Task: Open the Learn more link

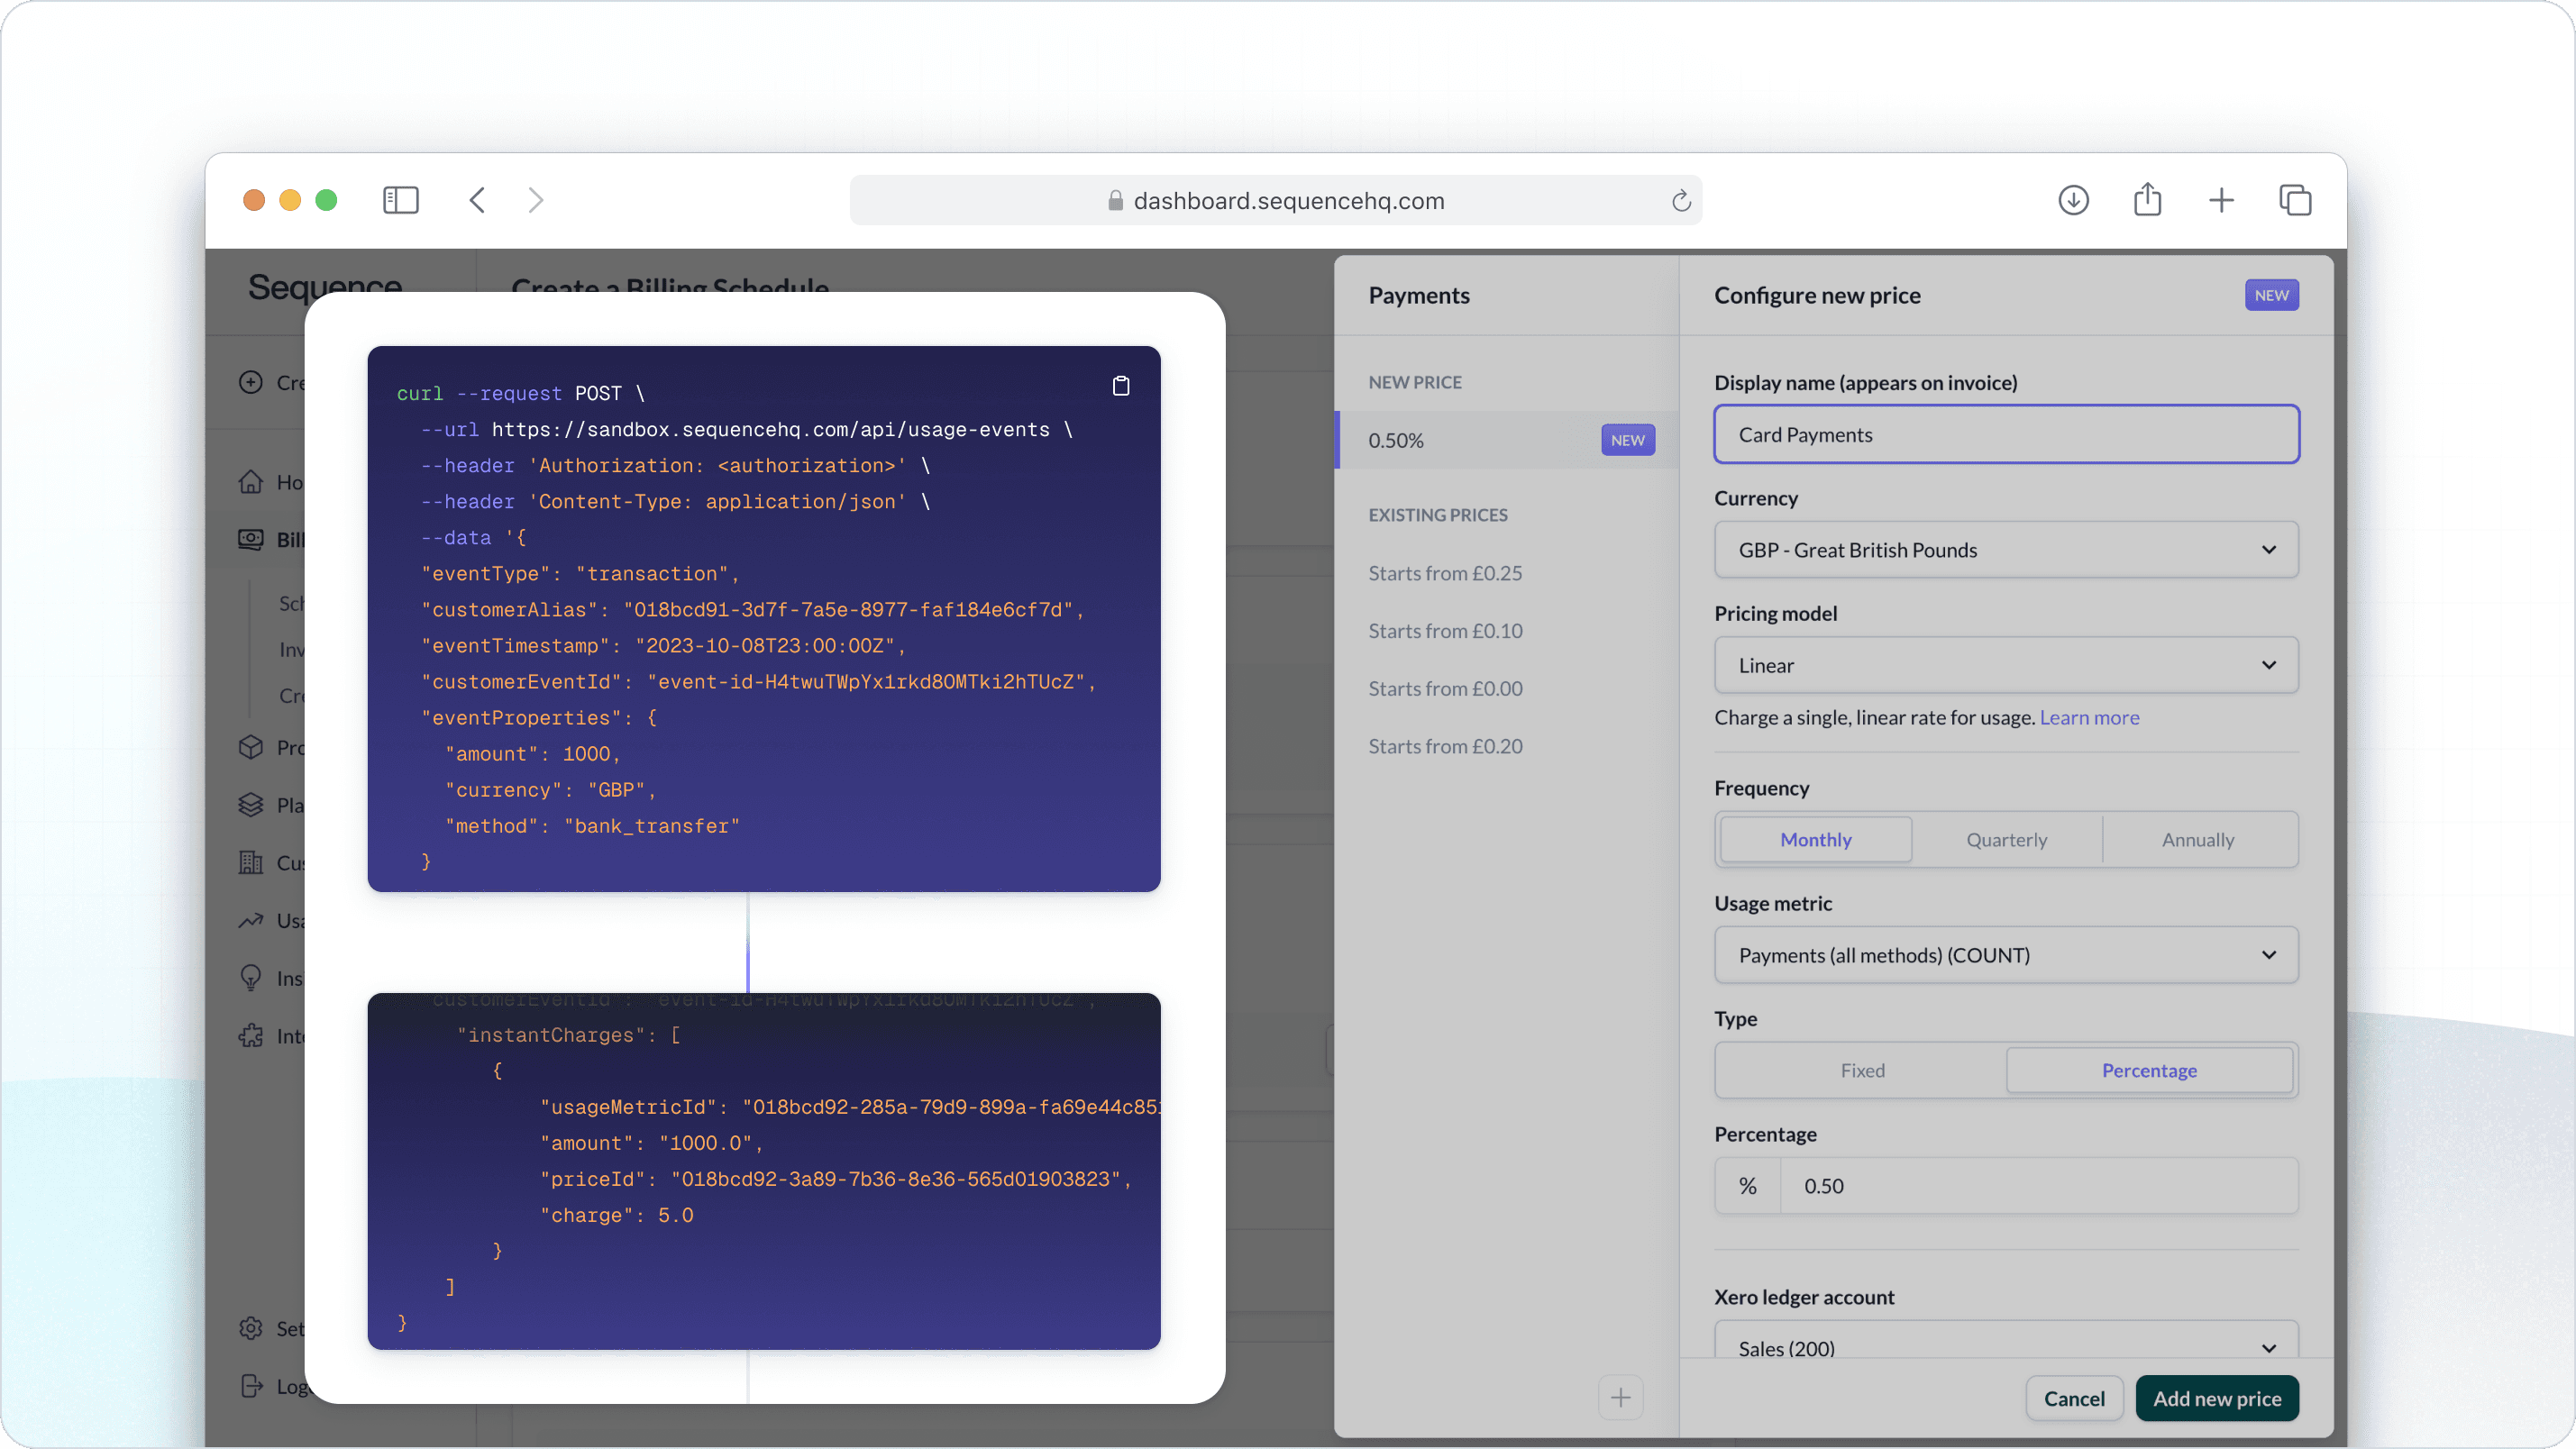Action: pyautogui.click(x=2089, y=717)
